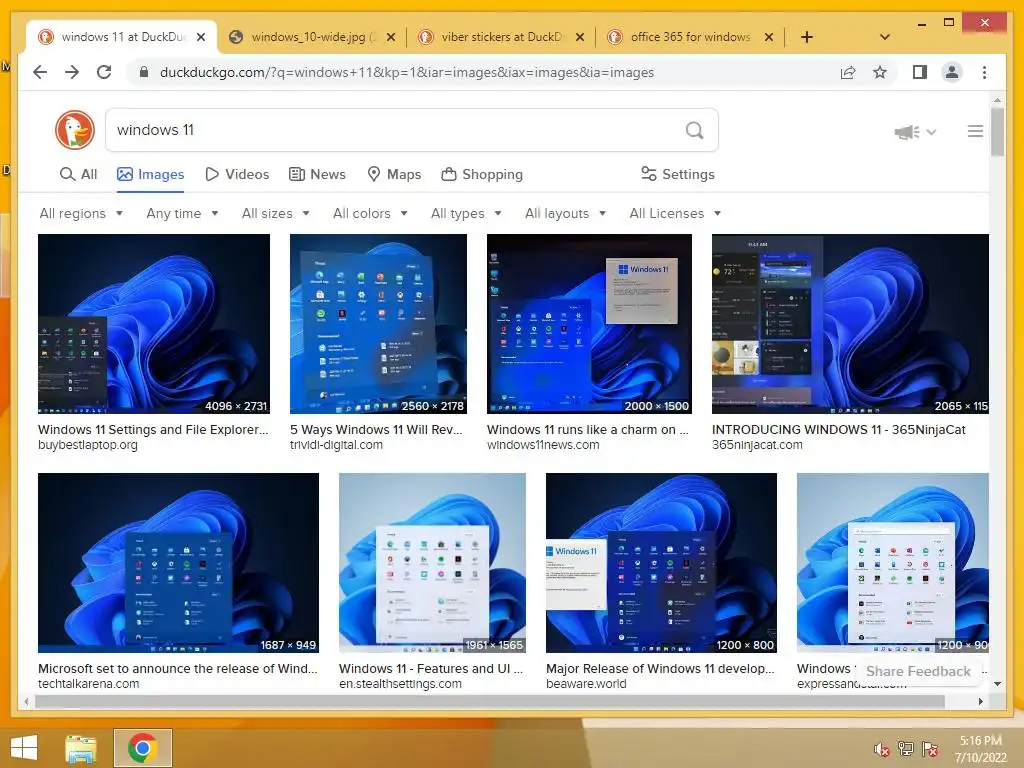The width and height of the screenshot is (1024, 768).
Task: Expand the All colors filter
Action: pyautogui.click(x=370, y=214)
